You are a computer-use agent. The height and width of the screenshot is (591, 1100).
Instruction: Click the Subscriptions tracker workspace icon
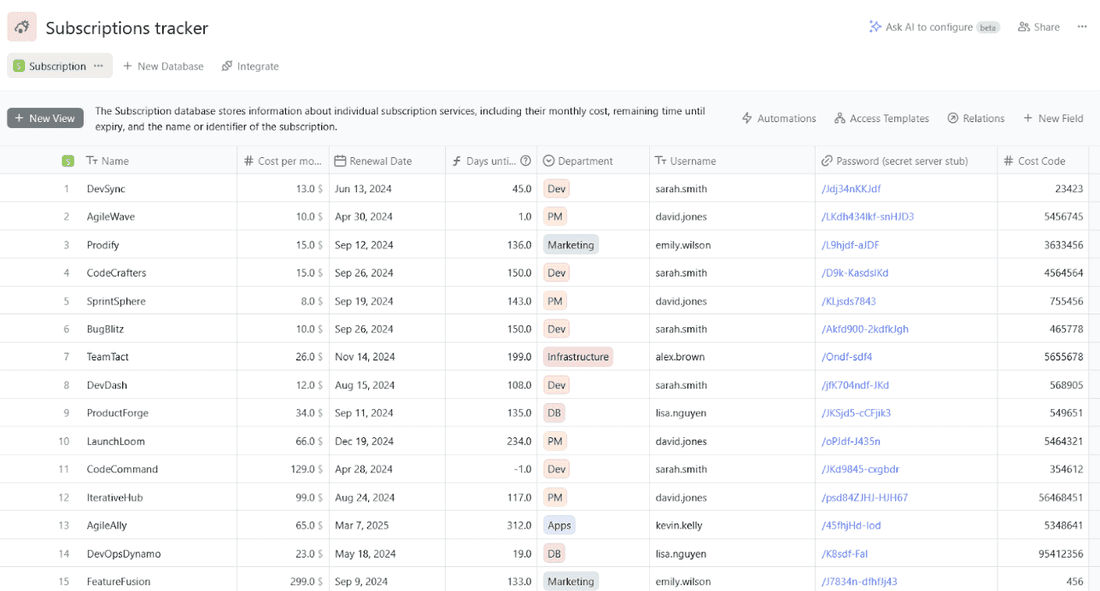point(22,28)
